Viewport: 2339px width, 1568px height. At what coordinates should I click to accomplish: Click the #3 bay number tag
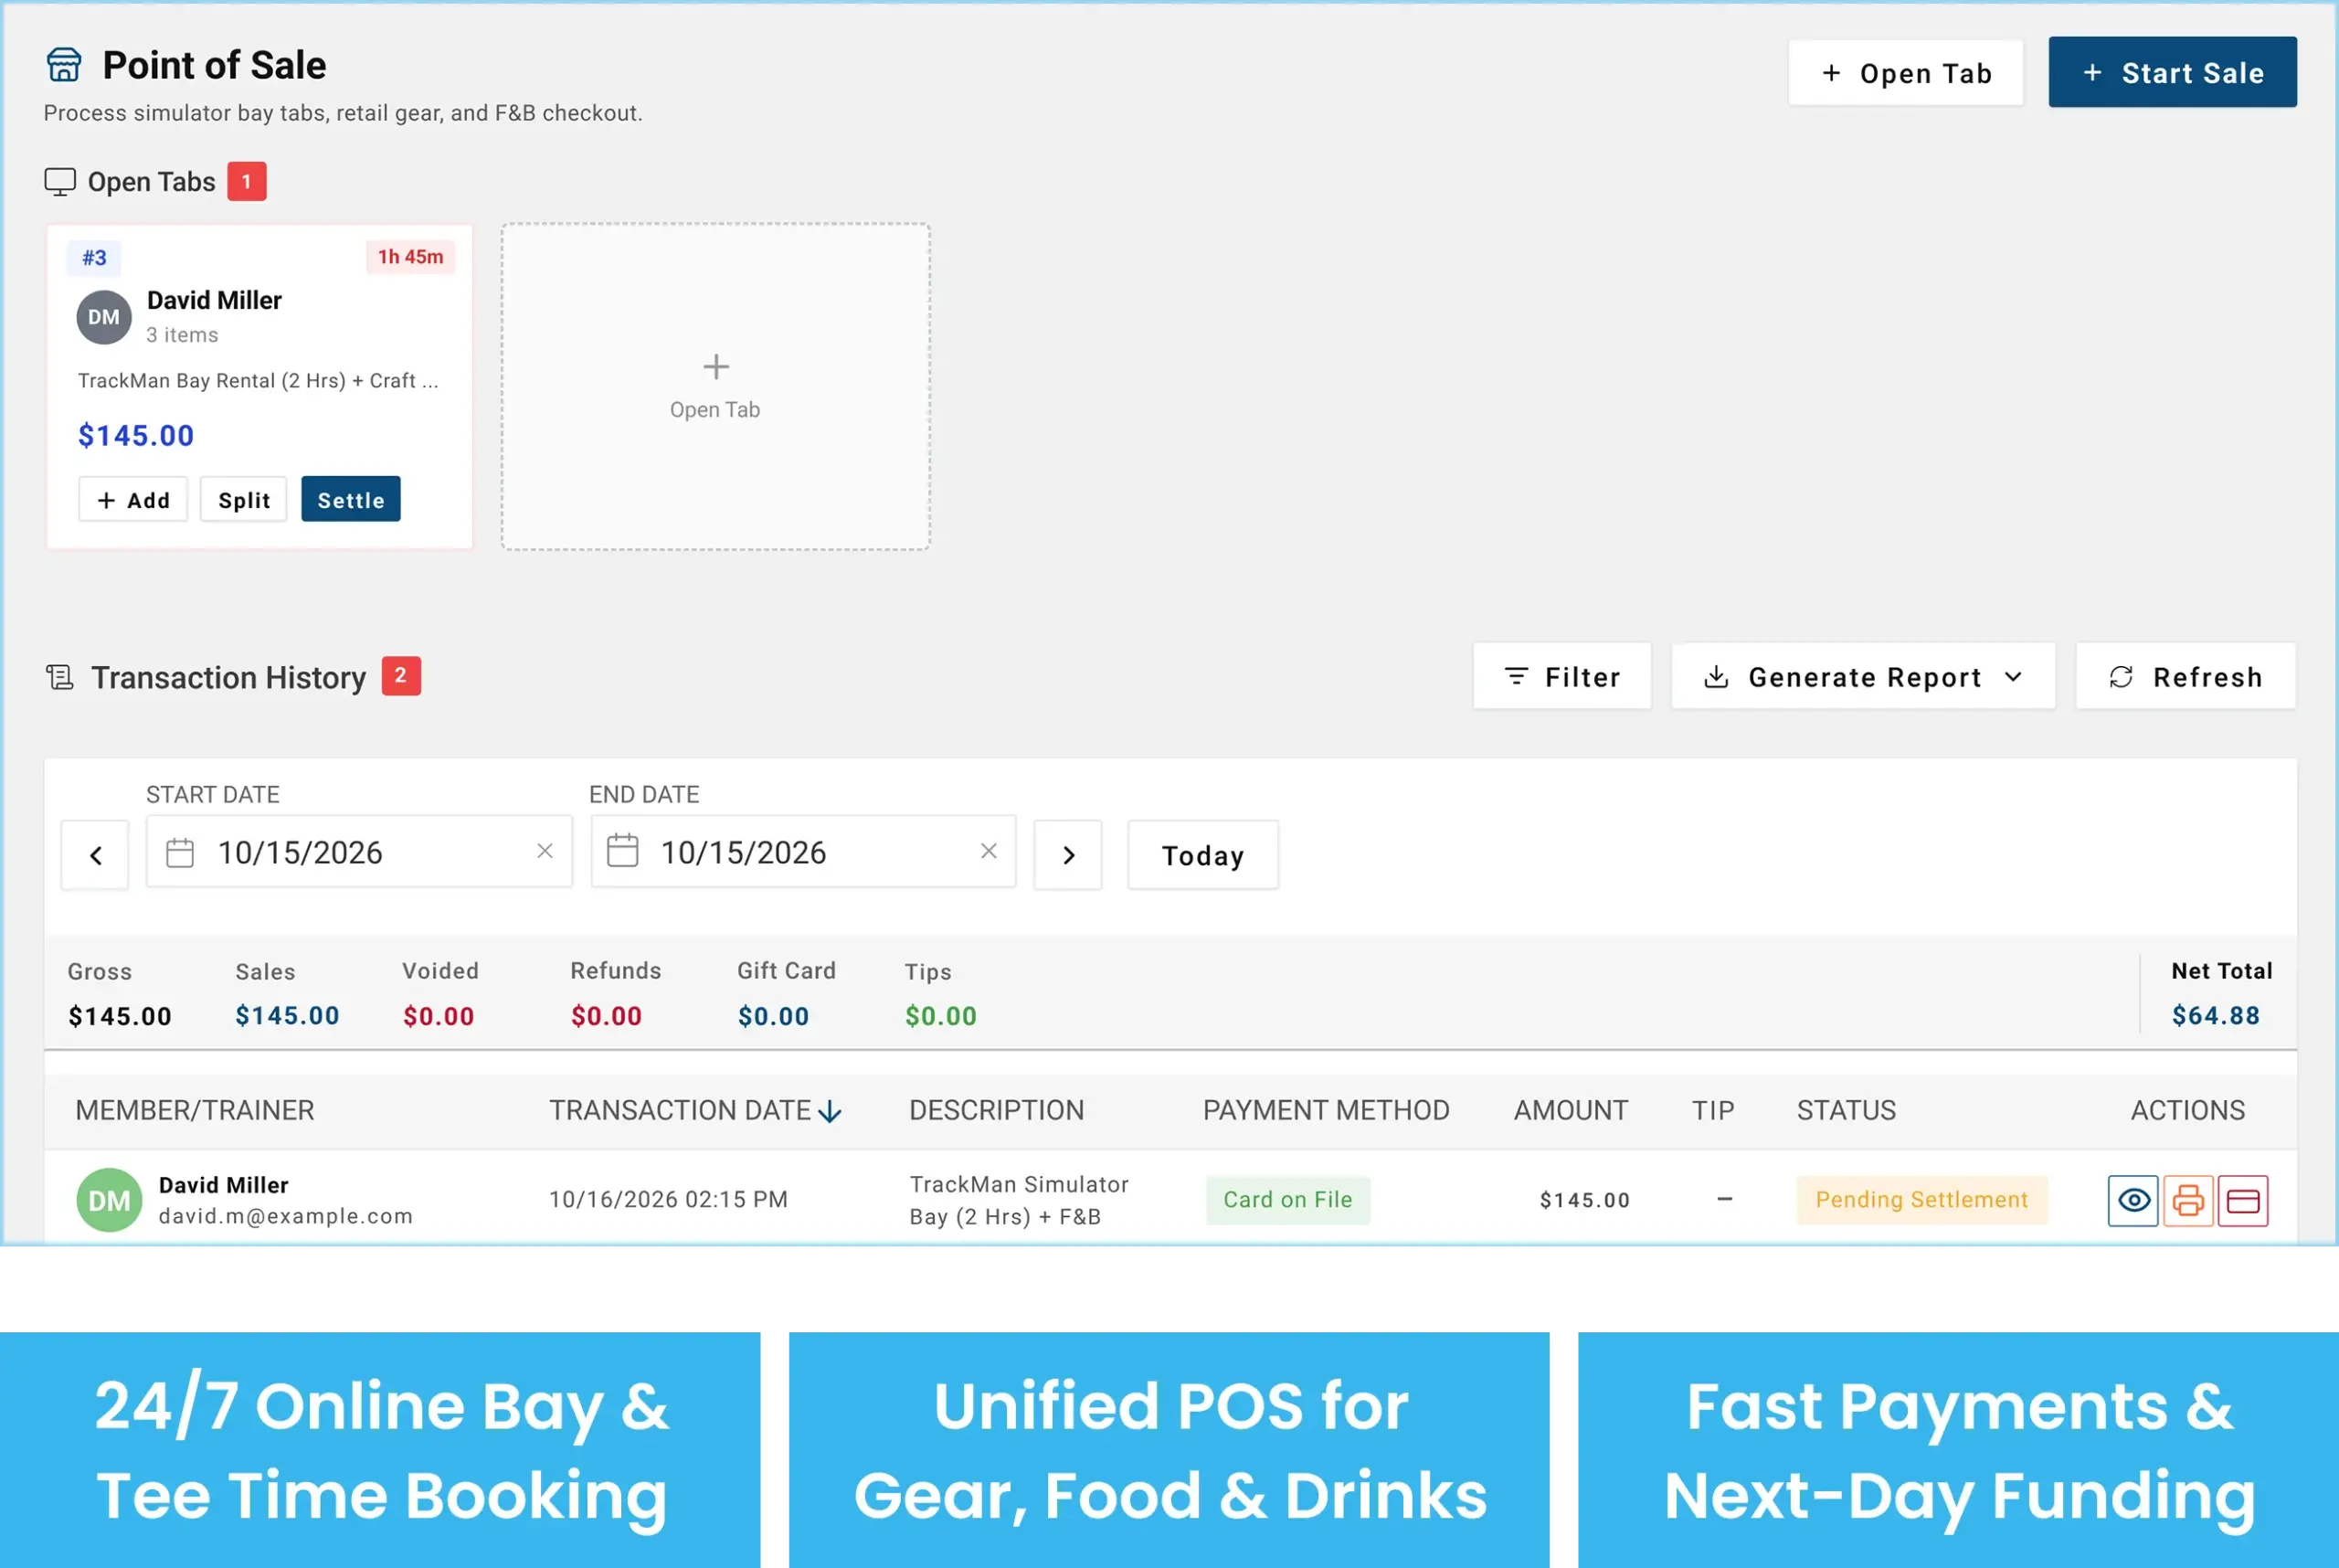[x=94, y=258]
